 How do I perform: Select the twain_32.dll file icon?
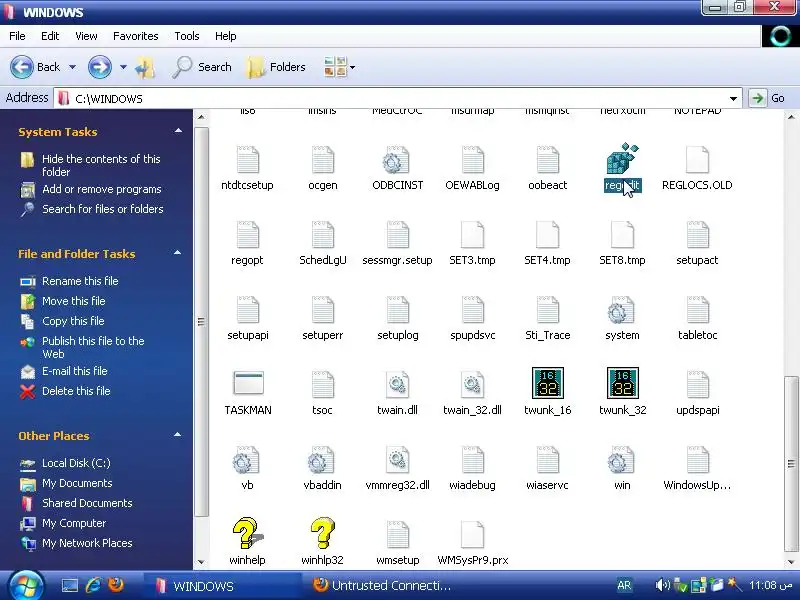point(472,385)
